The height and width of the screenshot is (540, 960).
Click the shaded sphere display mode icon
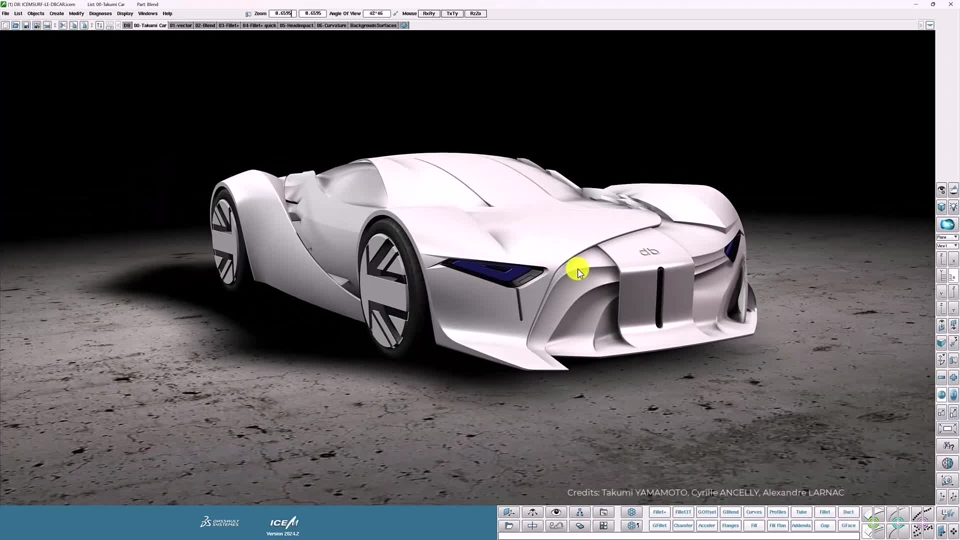(x=947, y=224)
